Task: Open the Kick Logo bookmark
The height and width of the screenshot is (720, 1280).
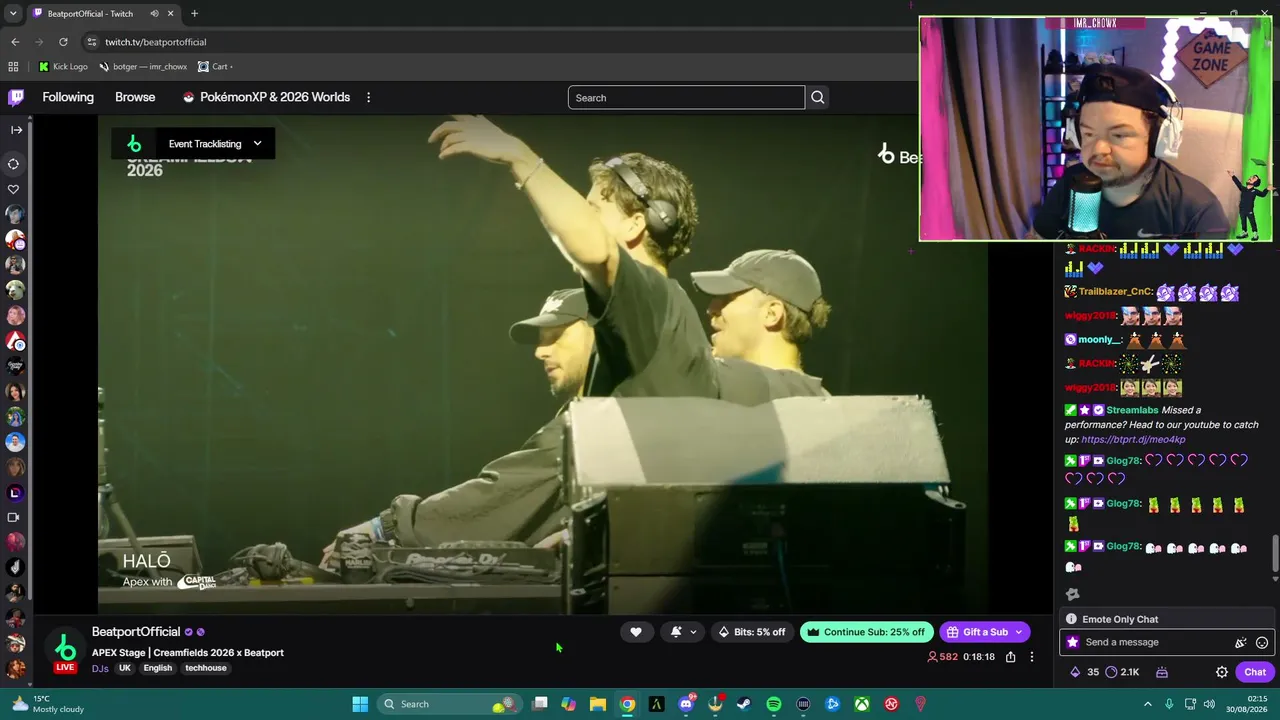Action: 63,67
